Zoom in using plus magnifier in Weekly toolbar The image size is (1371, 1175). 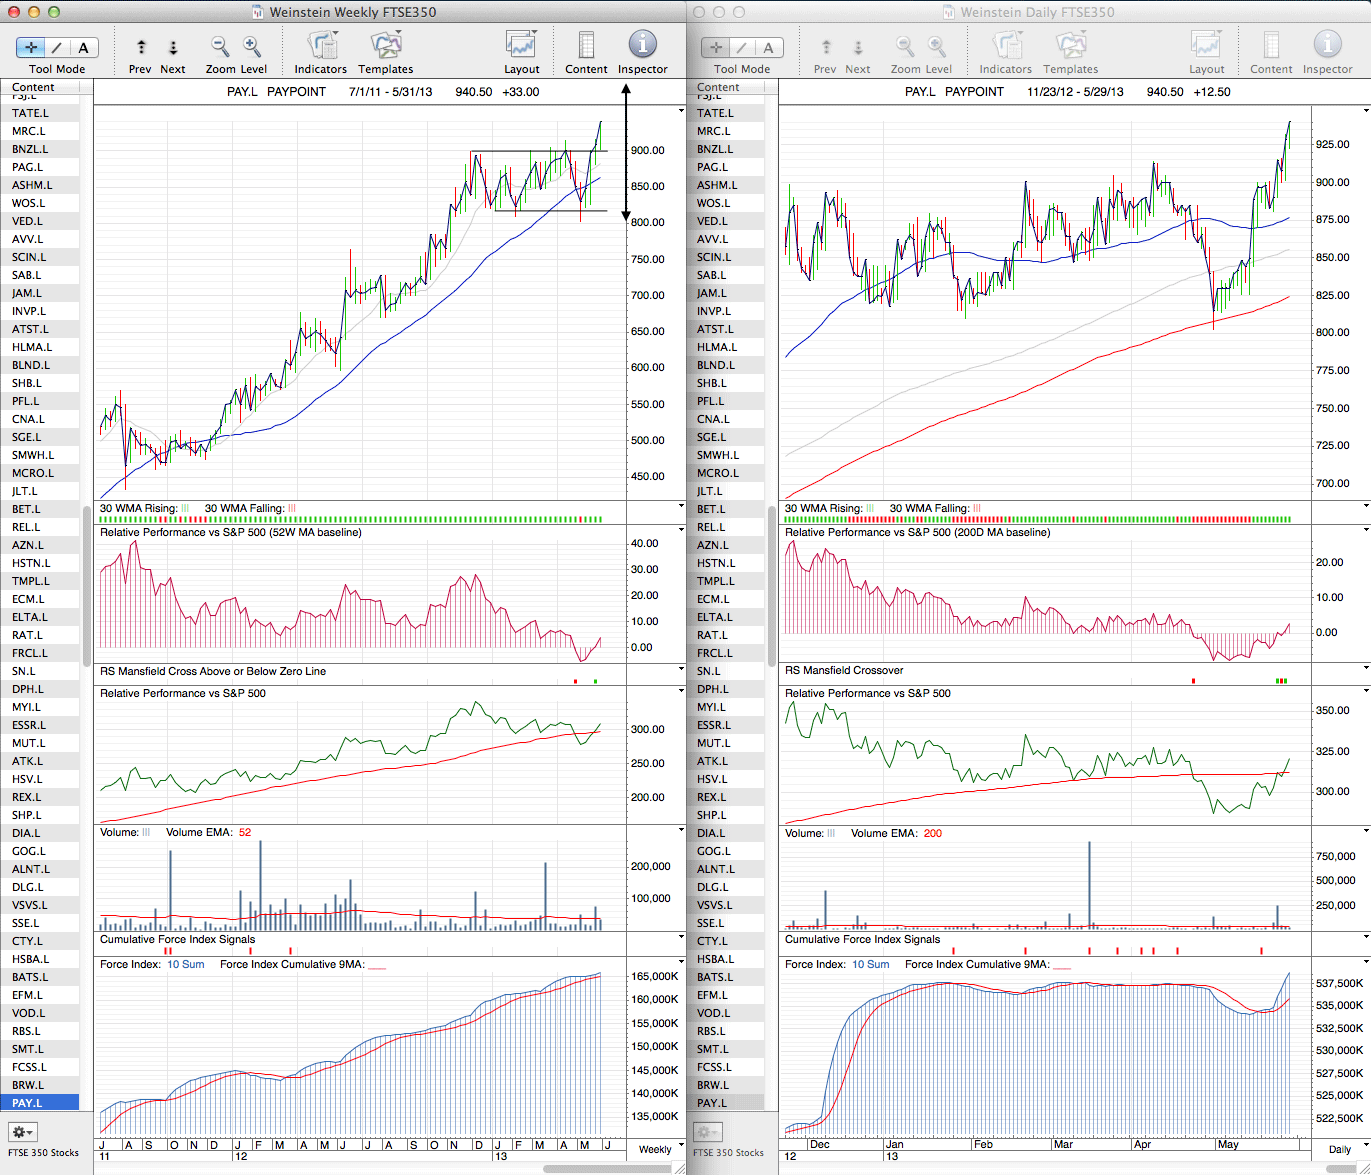pos(252,47)
